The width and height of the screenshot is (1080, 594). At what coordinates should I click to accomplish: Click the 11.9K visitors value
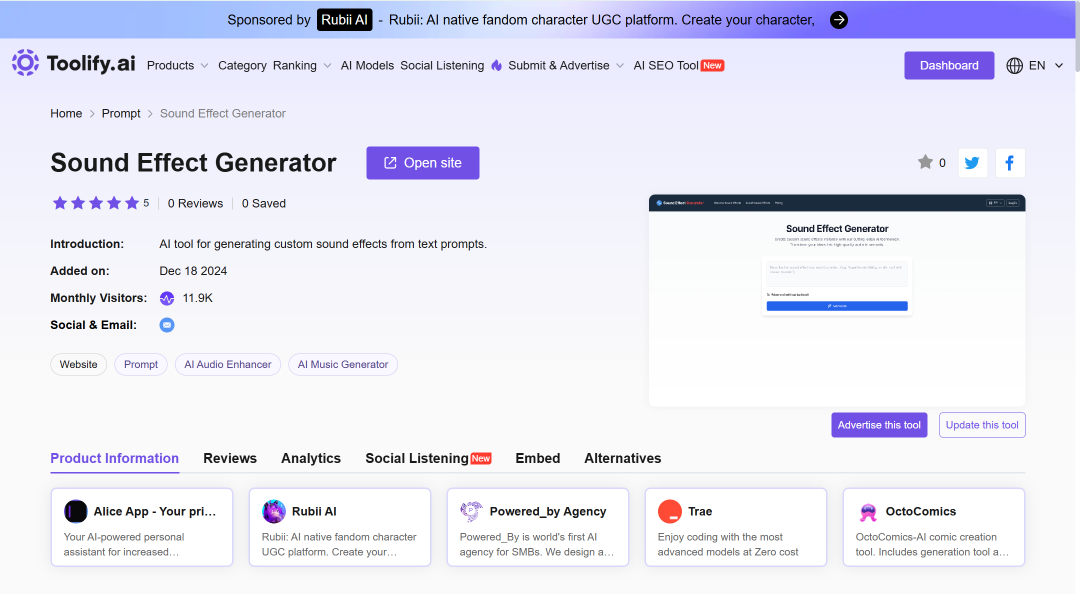(198, 298)
